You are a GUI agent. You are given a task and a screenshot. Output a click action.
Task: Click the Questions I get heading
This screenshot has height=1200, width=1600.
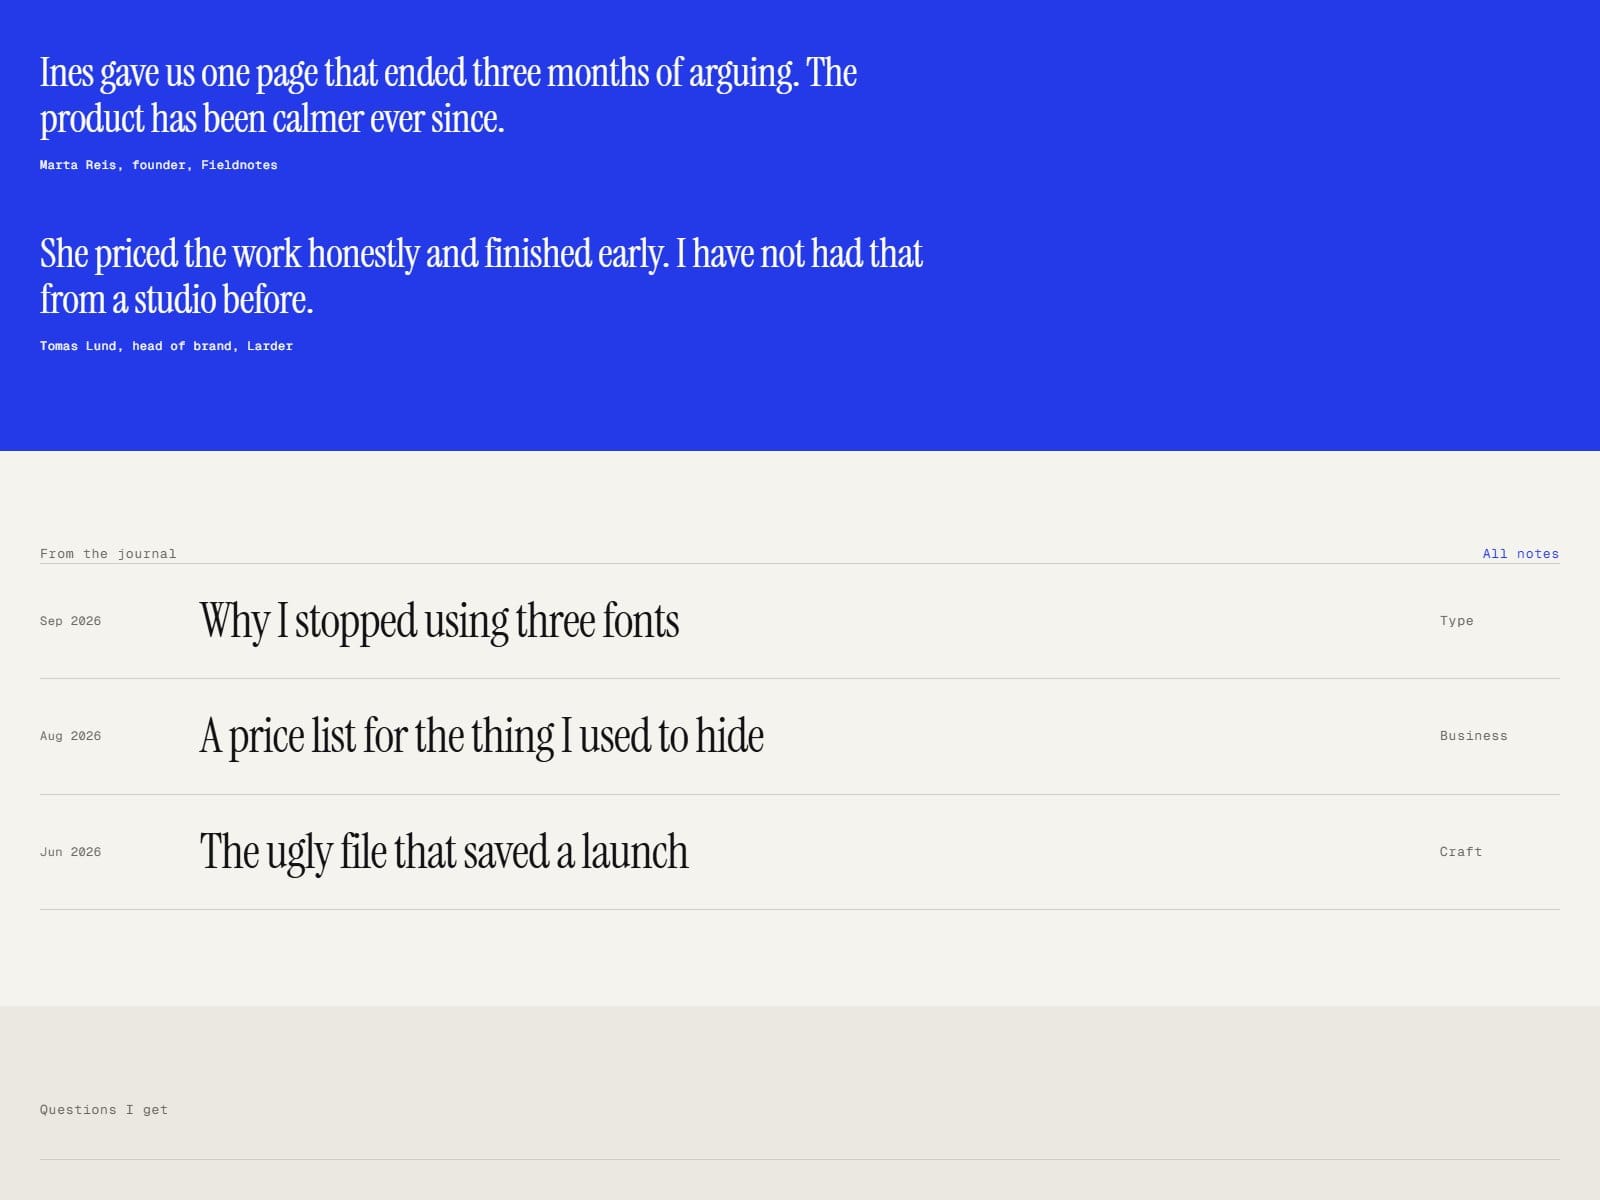[104, 1110]
